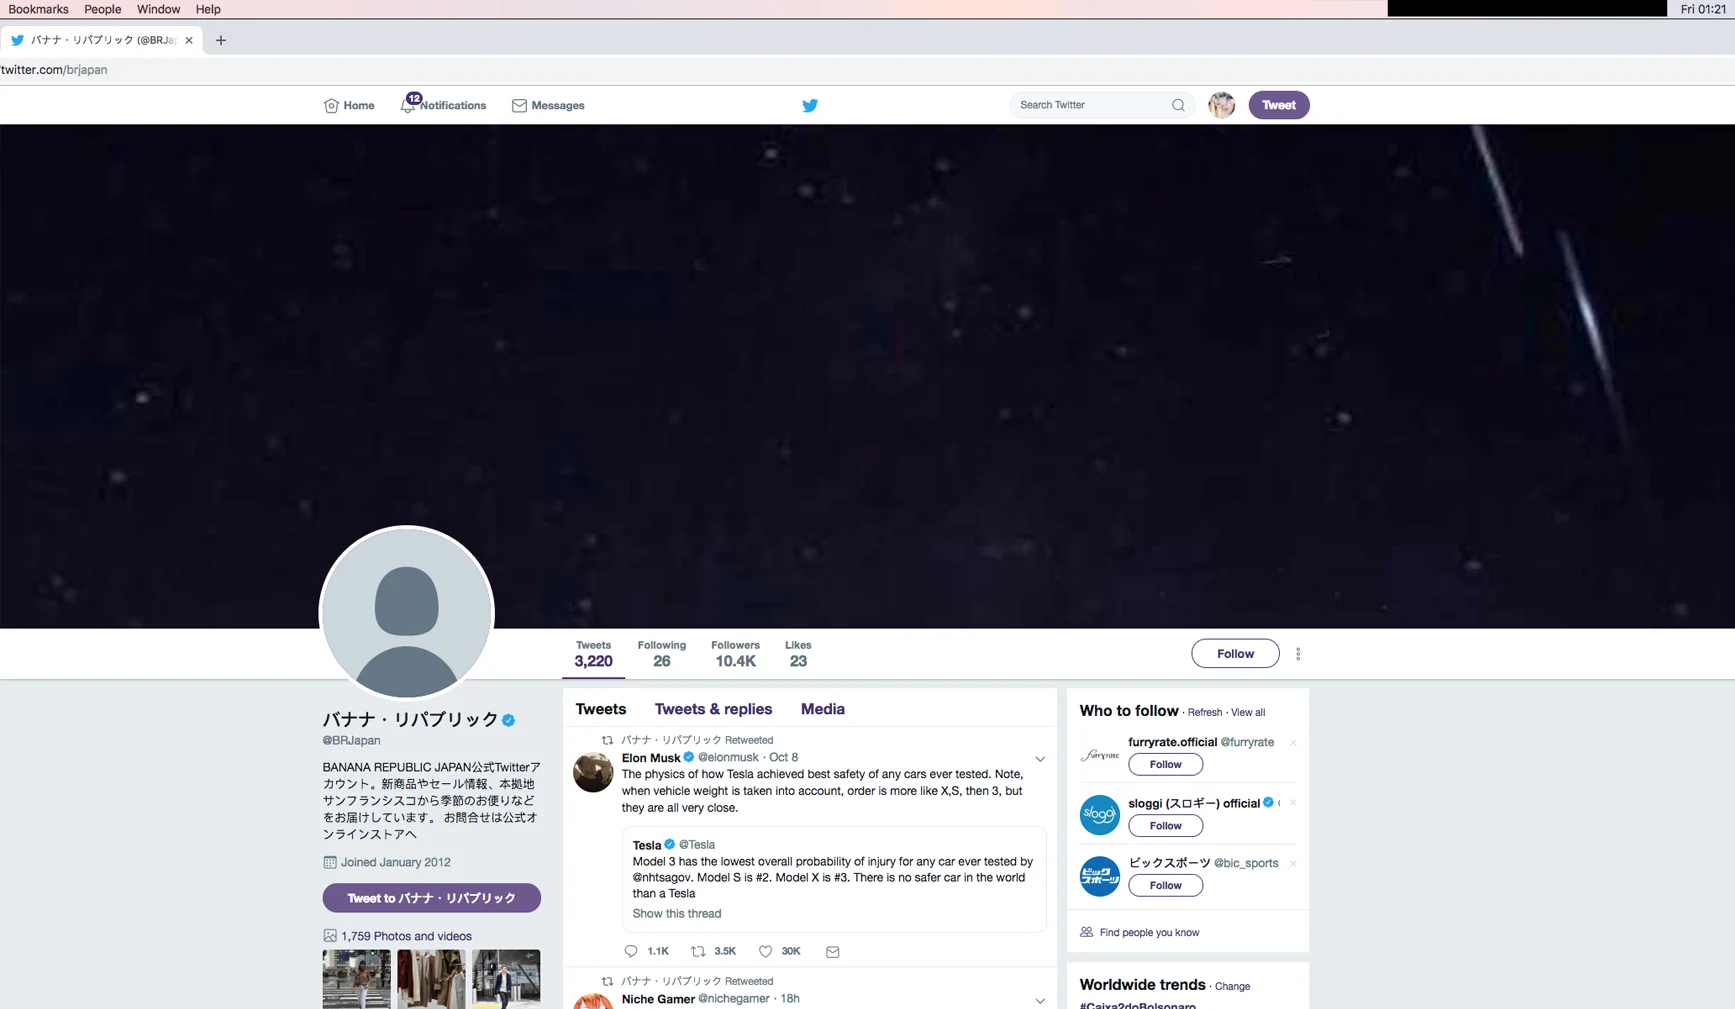Click furryrate.official profile avatar
This screenshot has height=1009, width=1735.
coord(1099,755)
